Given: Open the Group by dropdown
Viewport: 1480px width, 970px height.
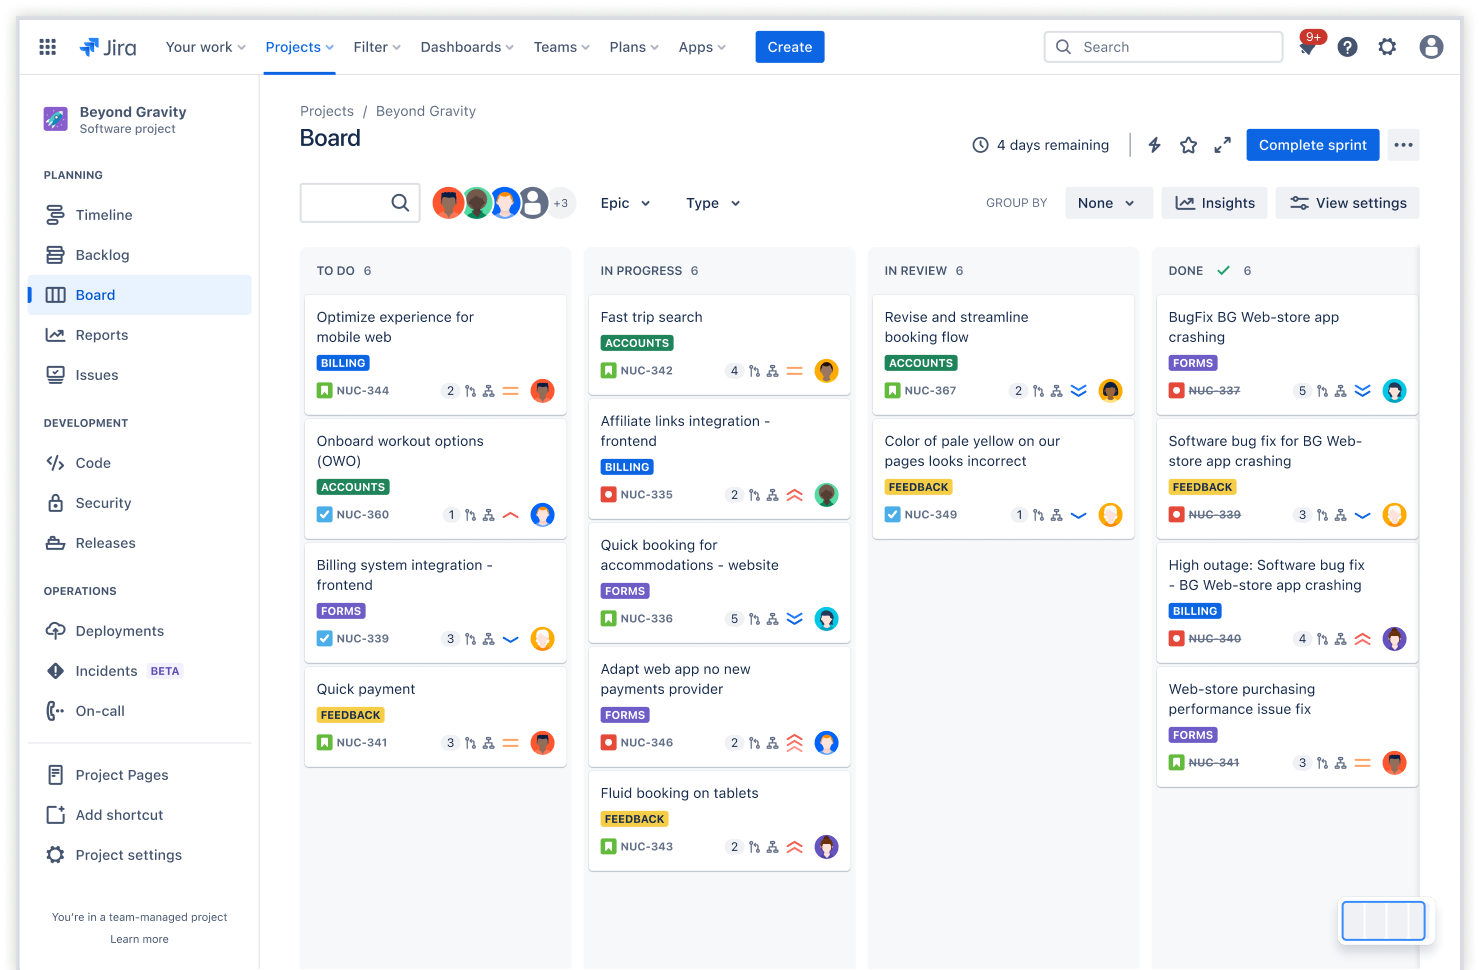Looking at the screenshot, I should (x=1108, y=203).
